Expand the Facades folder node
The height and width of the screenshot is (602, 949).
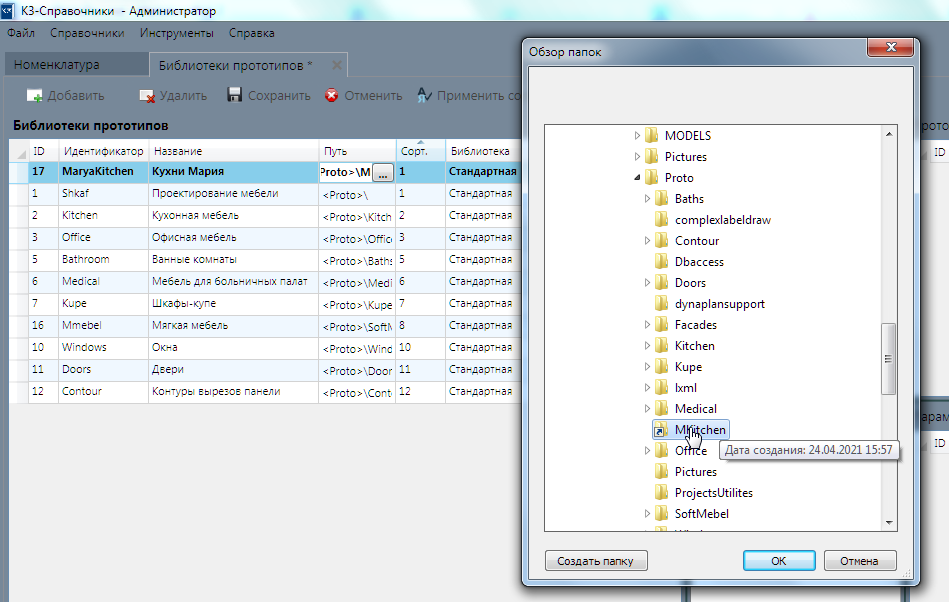pyautogui.click(x=648, y=325)
